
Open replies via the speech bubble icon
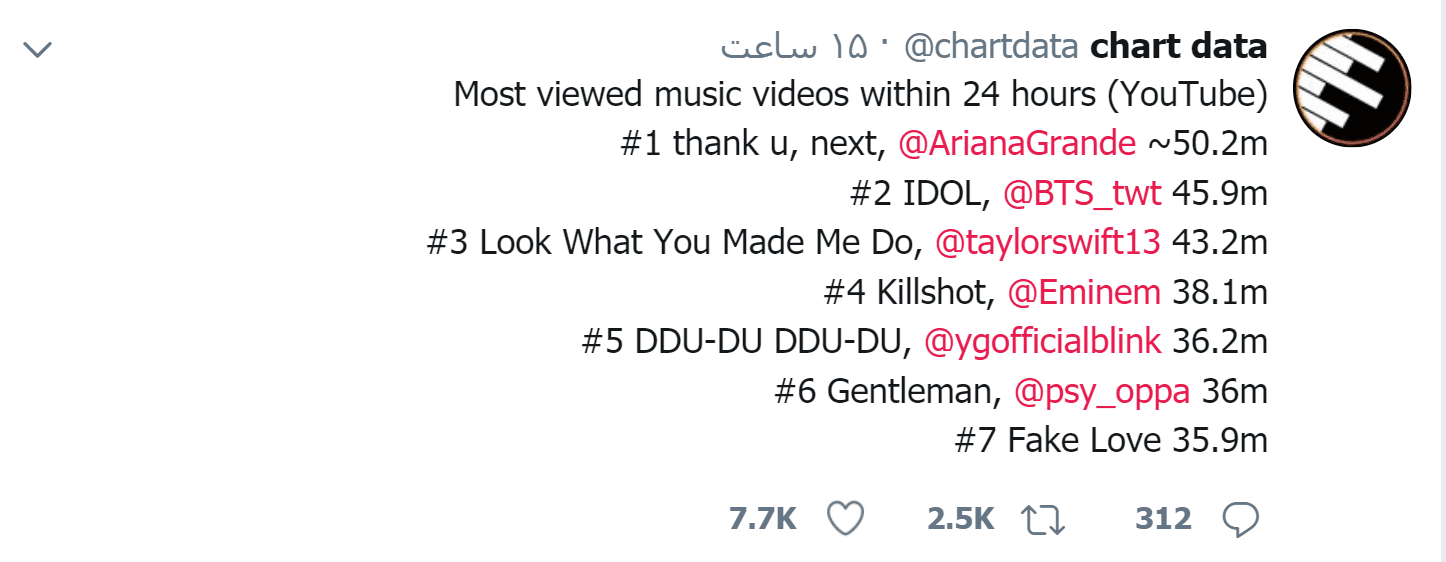coord(1242,518)
